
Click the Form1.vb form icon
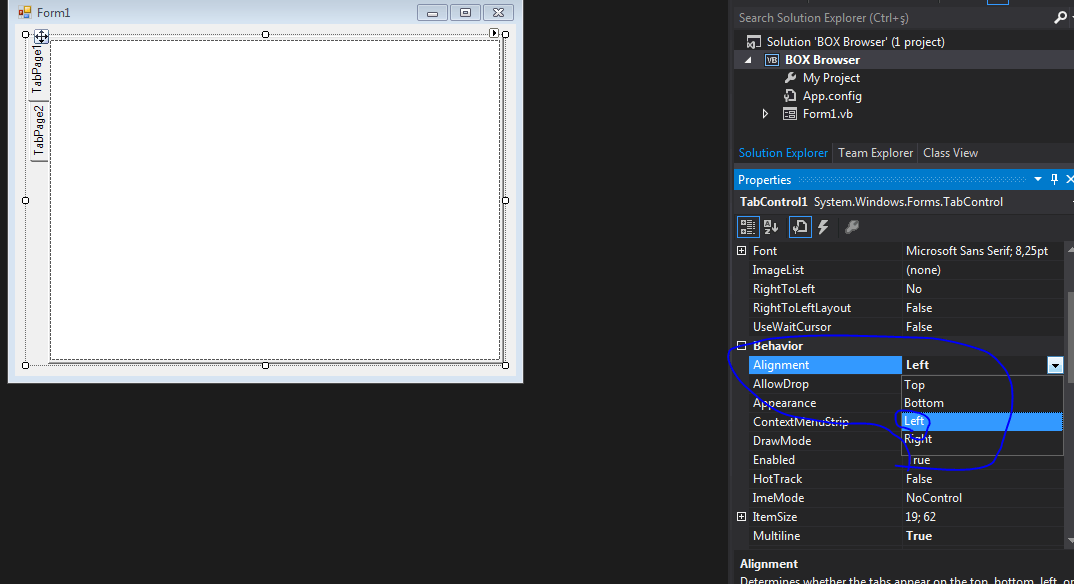tap(790, 114)
